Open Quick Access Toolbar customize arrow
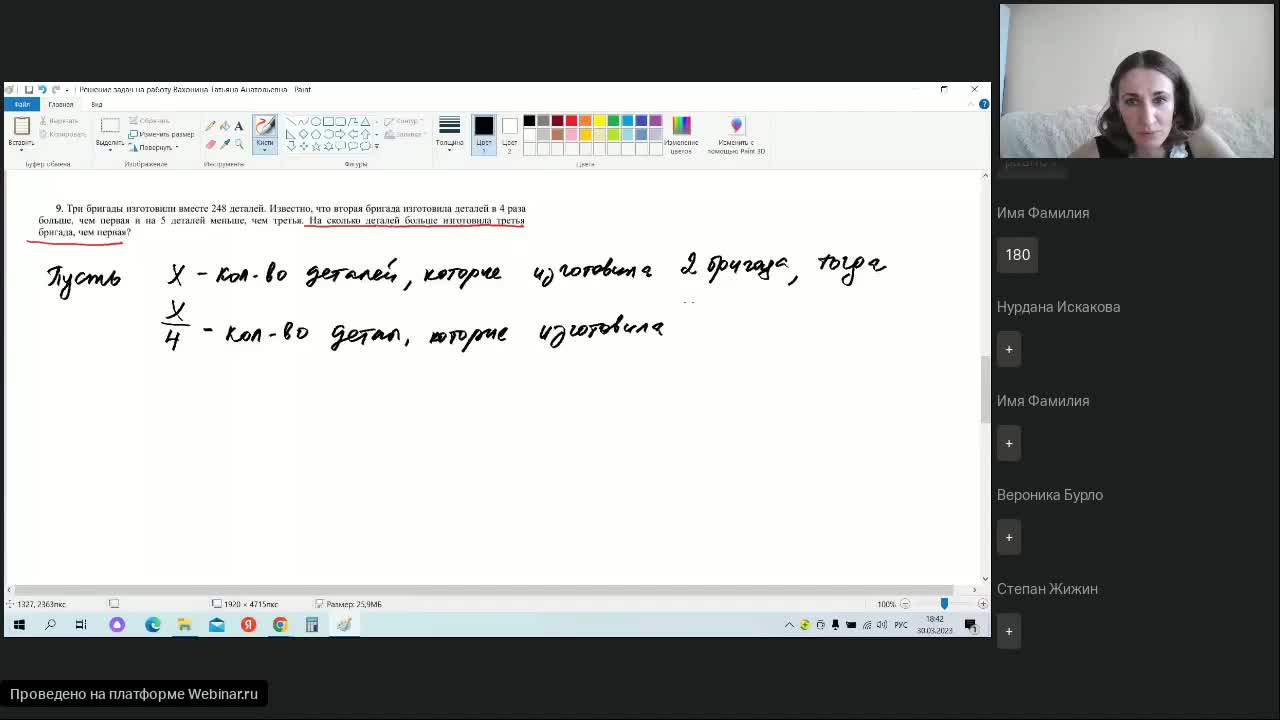 pos(67,90)
